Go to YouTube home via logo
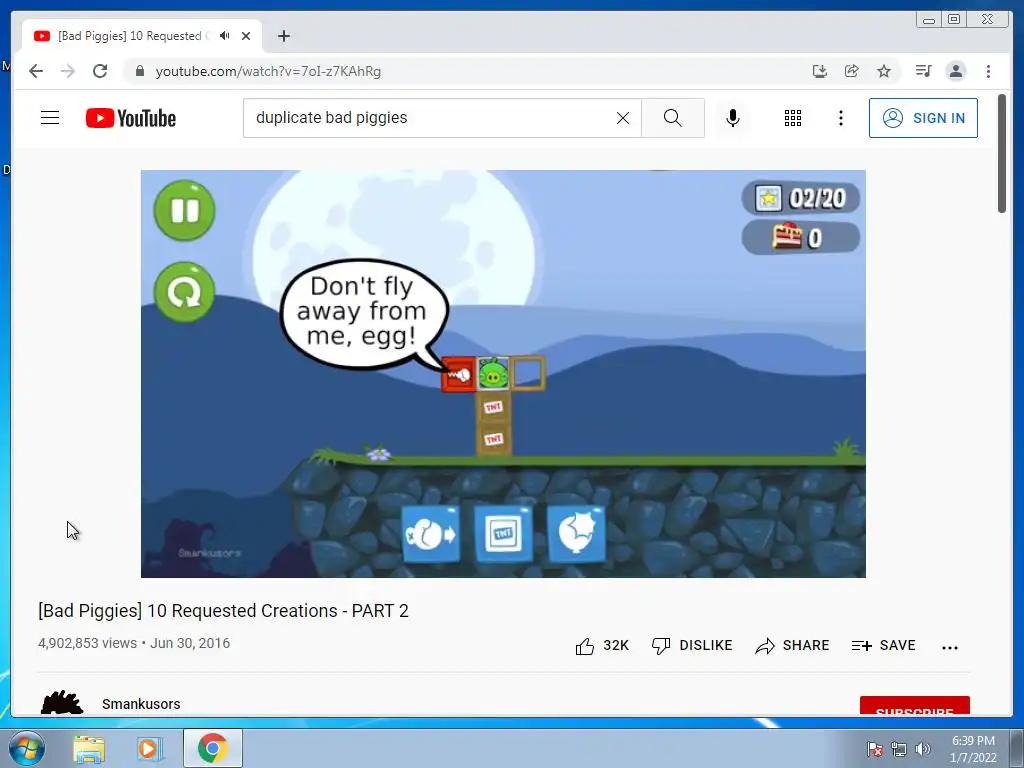 [131, 118]
